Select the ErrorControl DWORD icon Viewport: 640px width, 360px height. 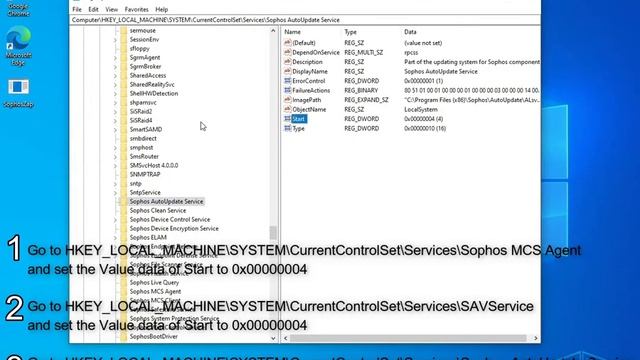point(287,81)
